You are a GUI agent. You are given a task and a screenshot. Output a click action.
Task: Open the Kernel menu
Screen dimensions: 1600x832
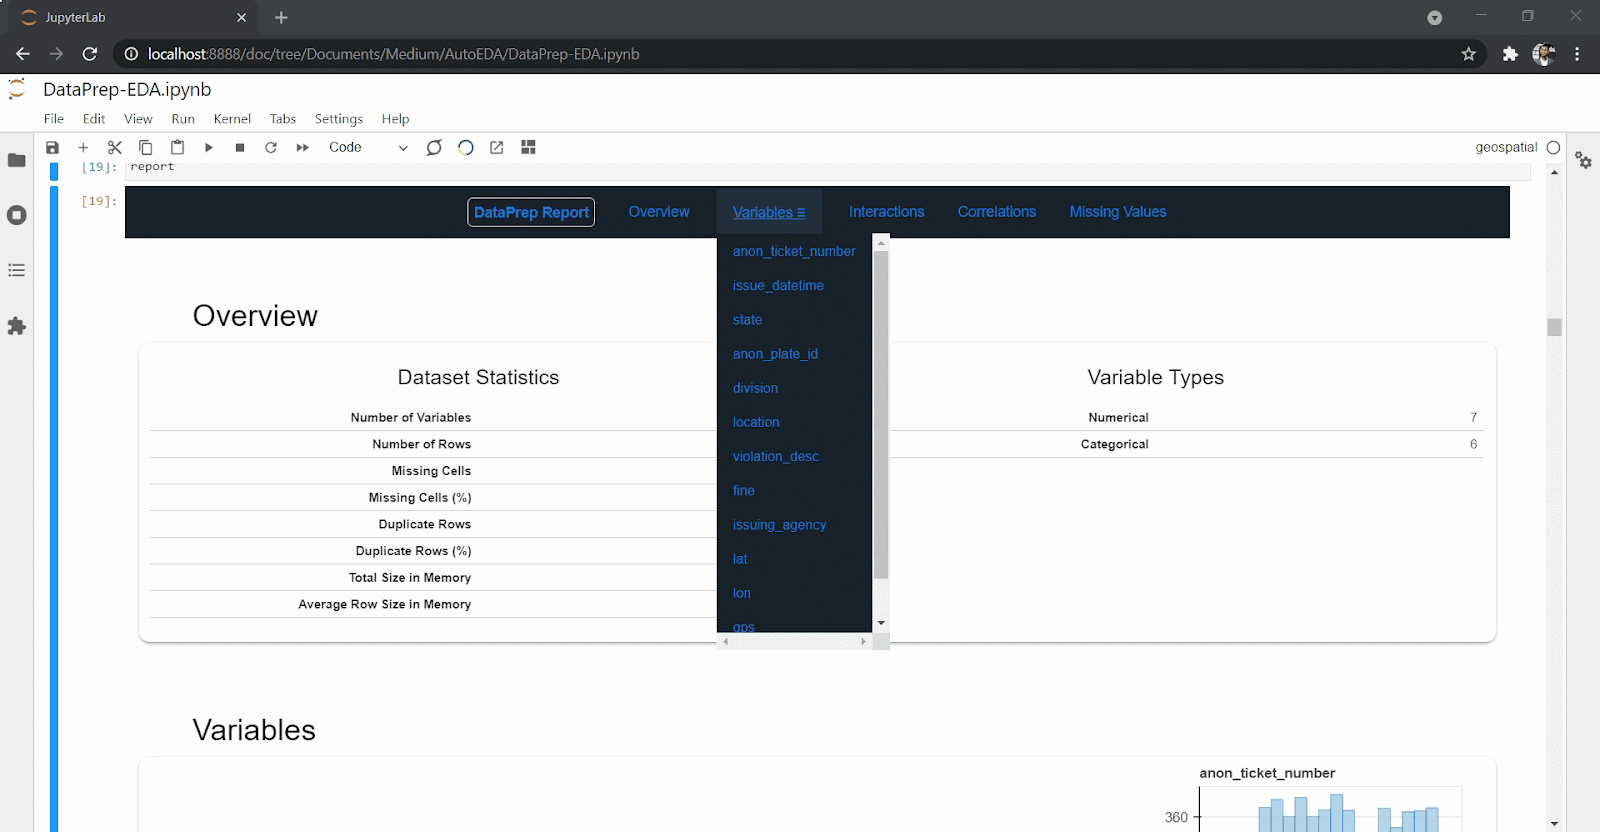[232, 118]
